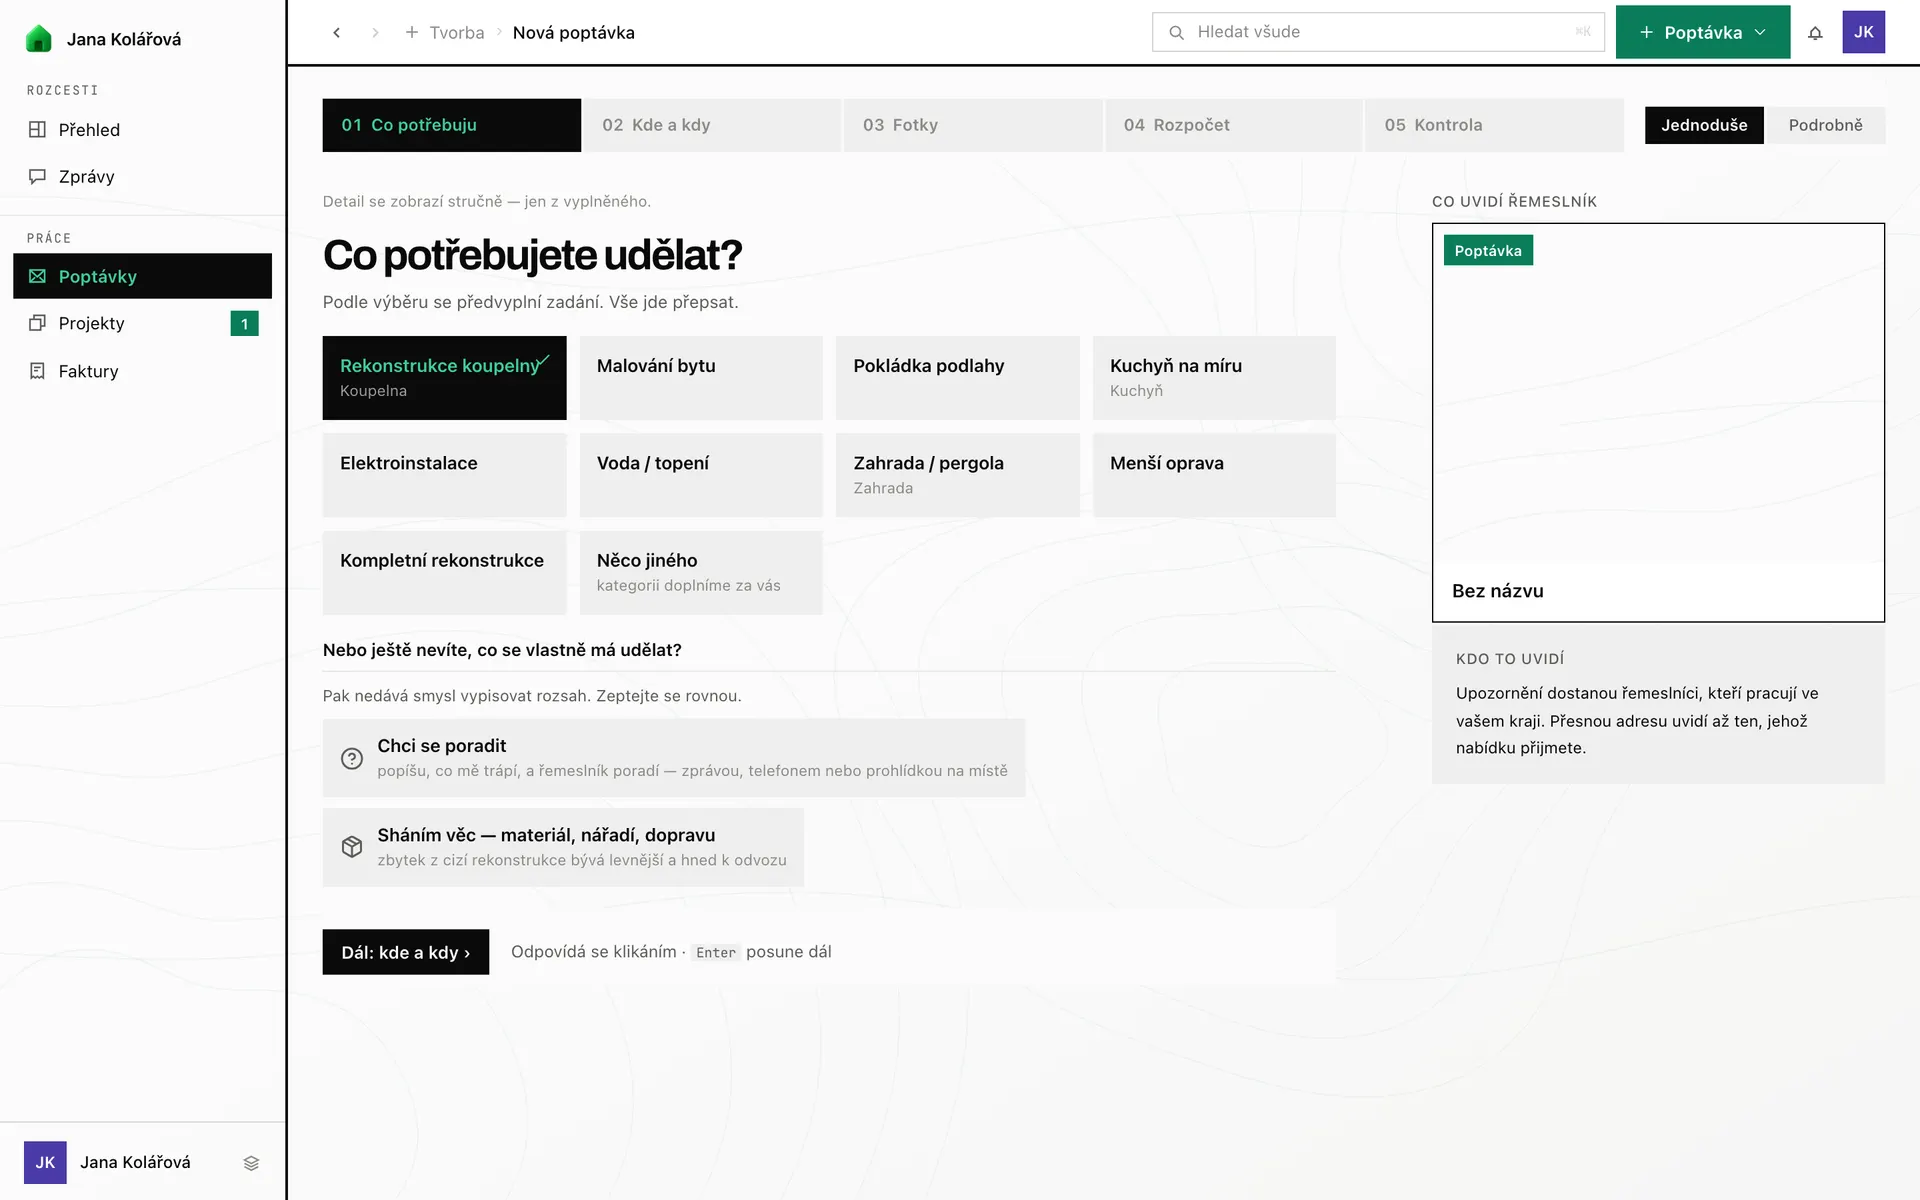Open step 01 Co potřebuju
This screenshot has width=1920, height=1200.
(451, 125)
